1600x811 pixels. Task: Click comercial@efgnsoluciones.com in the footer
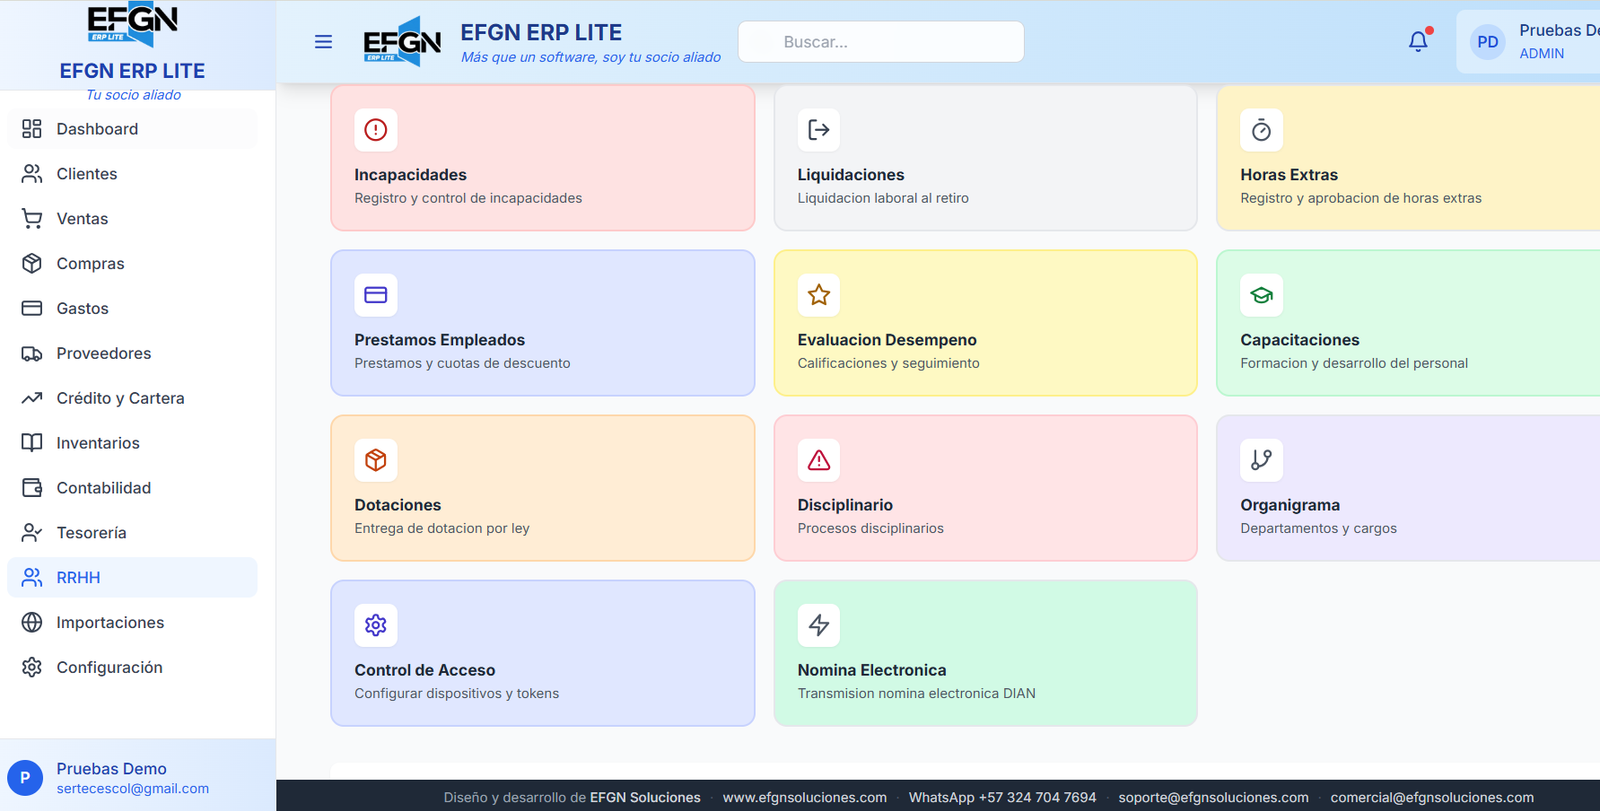[x=1432, y=797]
